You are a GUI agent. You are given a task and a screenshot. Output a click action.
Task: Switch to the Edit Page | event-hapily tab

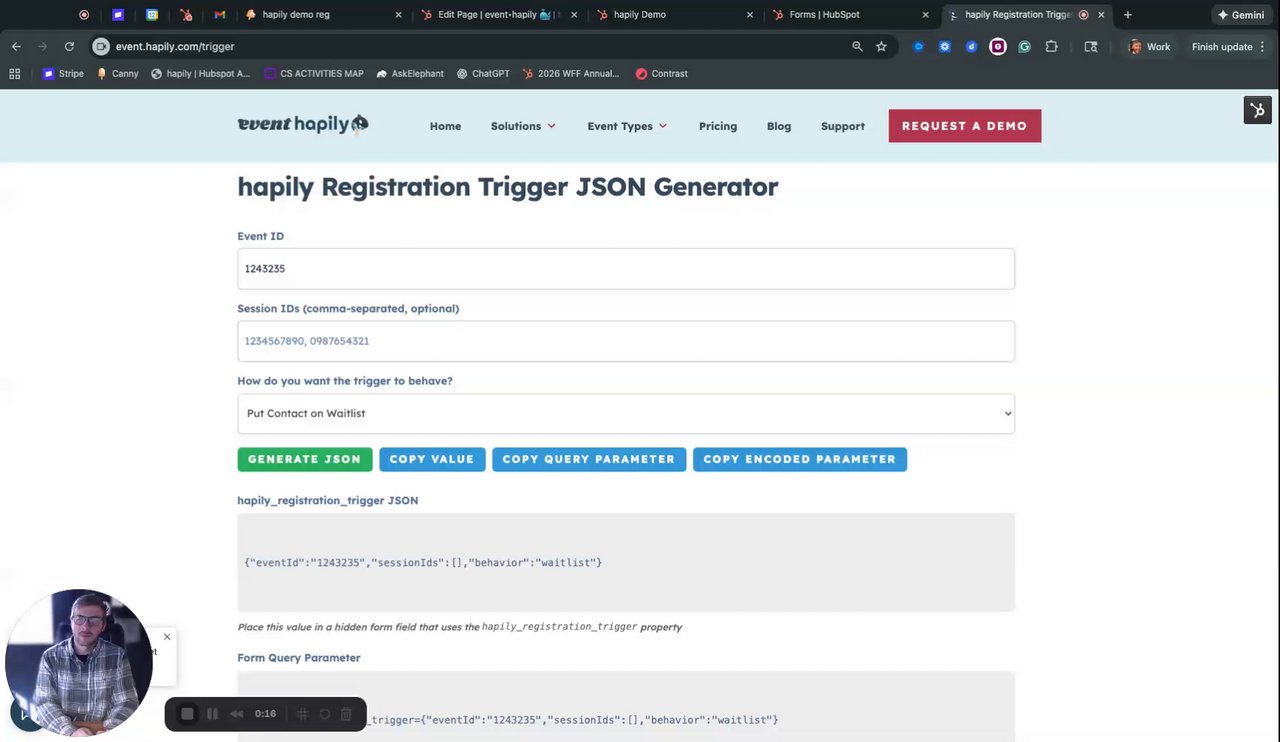coord(499,15)
